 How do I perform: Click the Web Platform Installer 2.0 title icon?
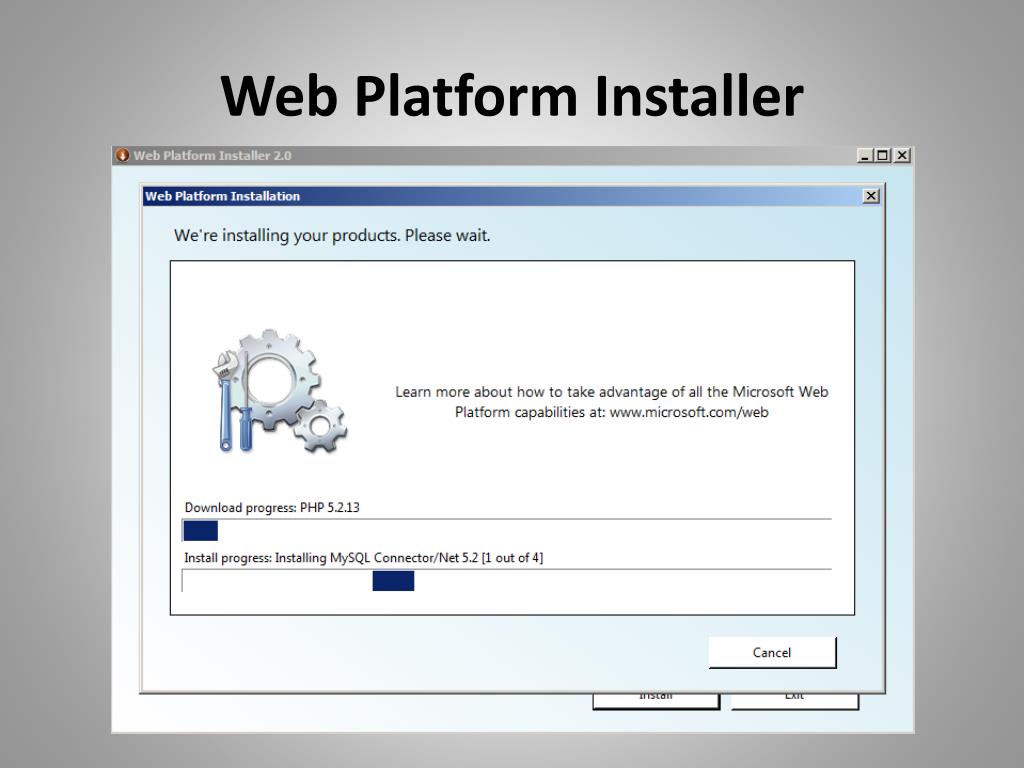(x=123, y=155)
